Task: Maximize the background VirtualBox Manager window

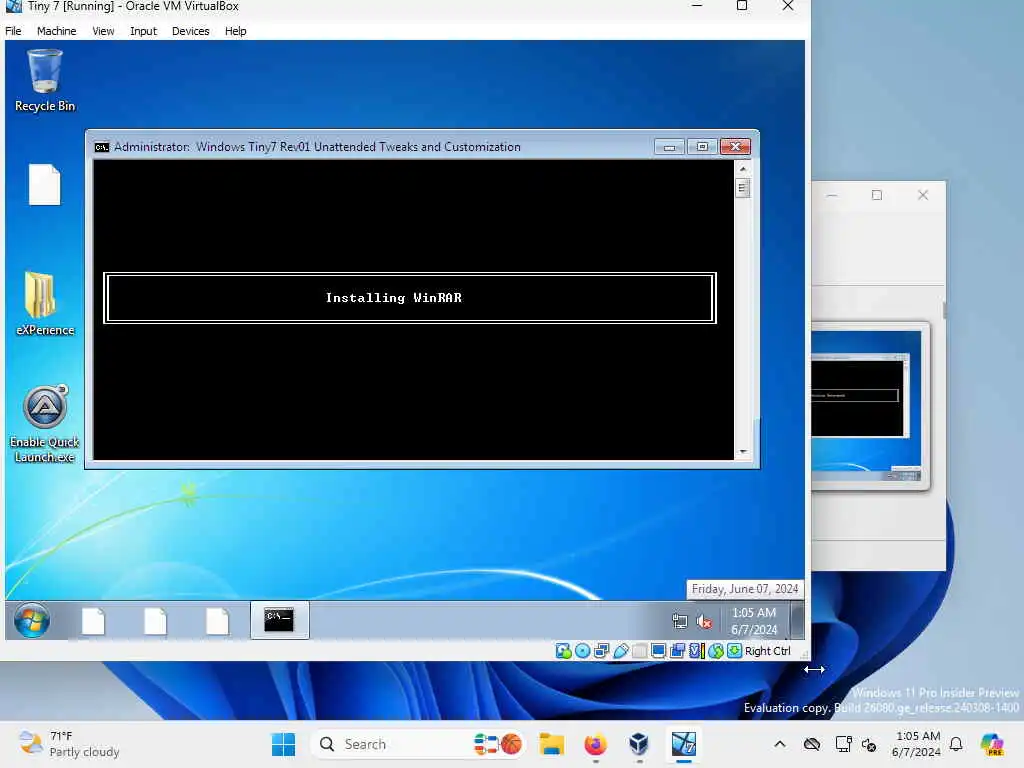Action: 876,195
